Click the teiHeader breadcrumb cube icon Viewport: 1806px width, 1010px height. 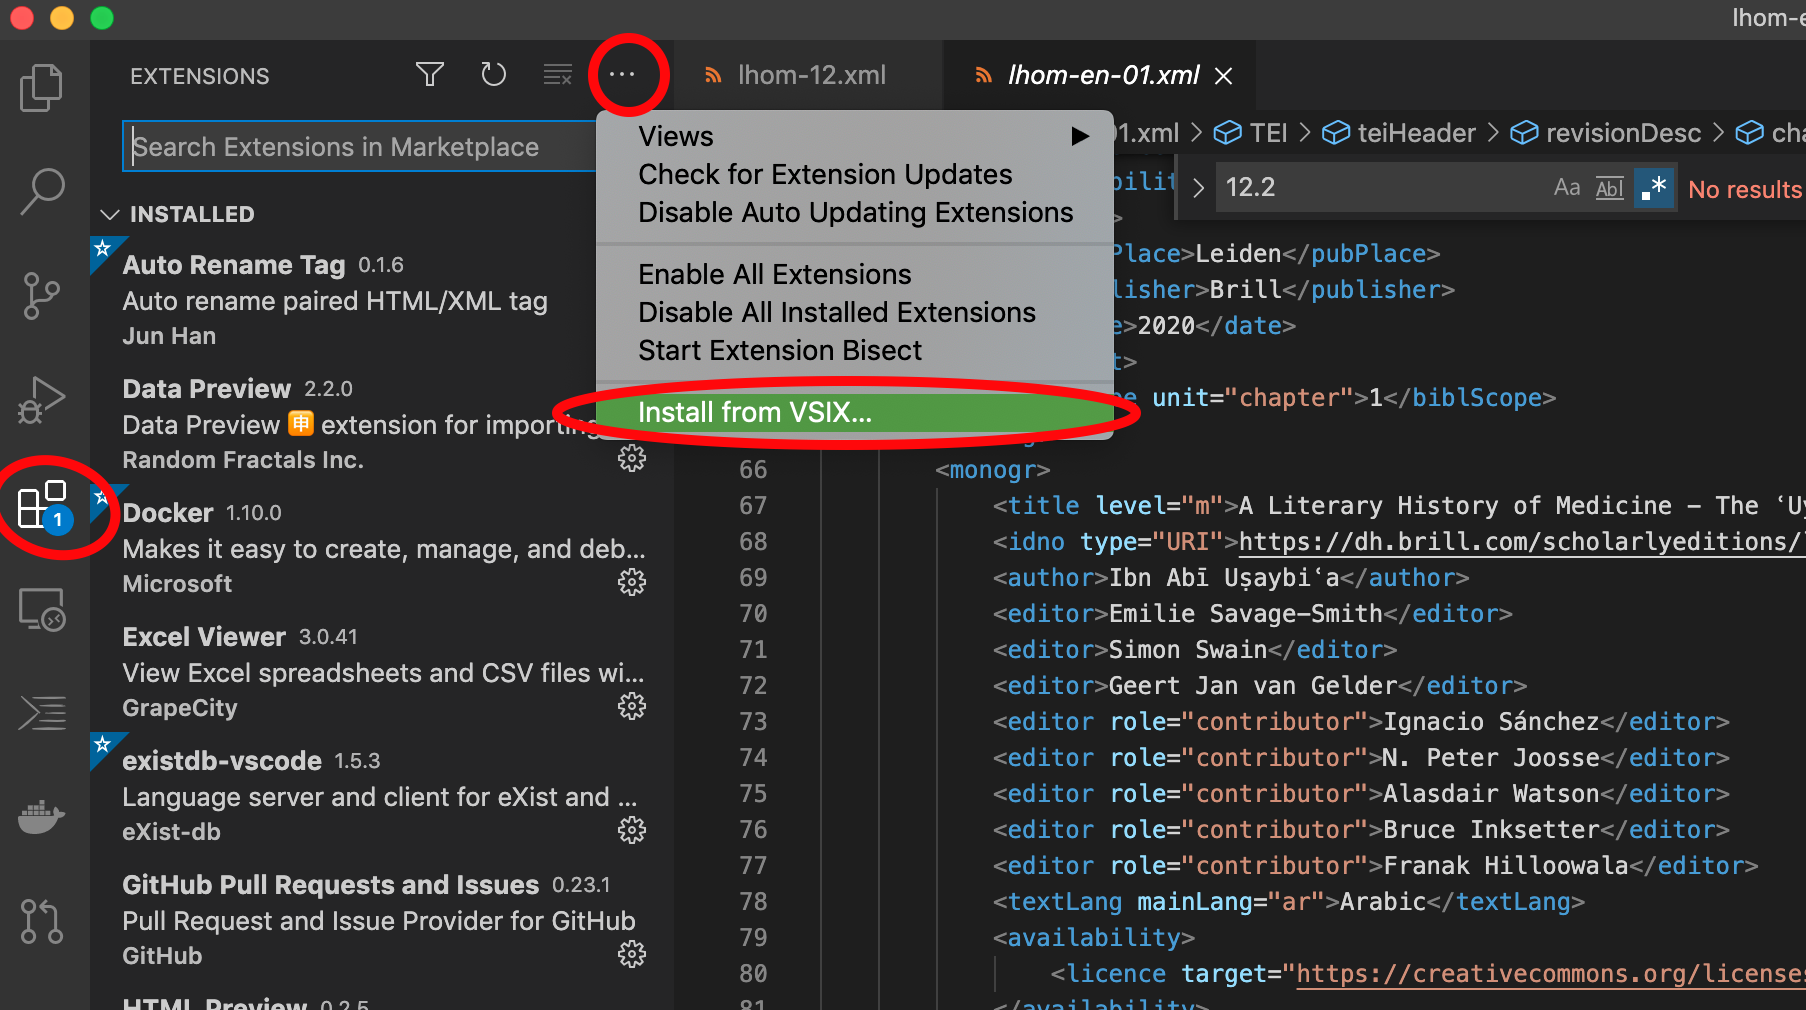coord(1336,133)
